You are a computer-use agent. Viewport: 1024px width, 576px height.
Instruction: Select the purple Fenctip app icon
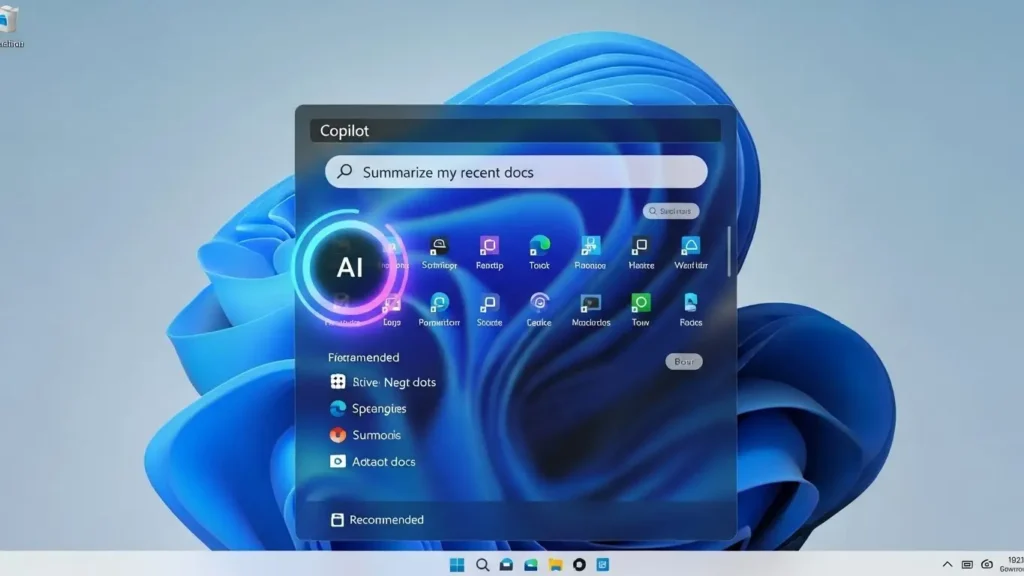click(x=489, y=248)
